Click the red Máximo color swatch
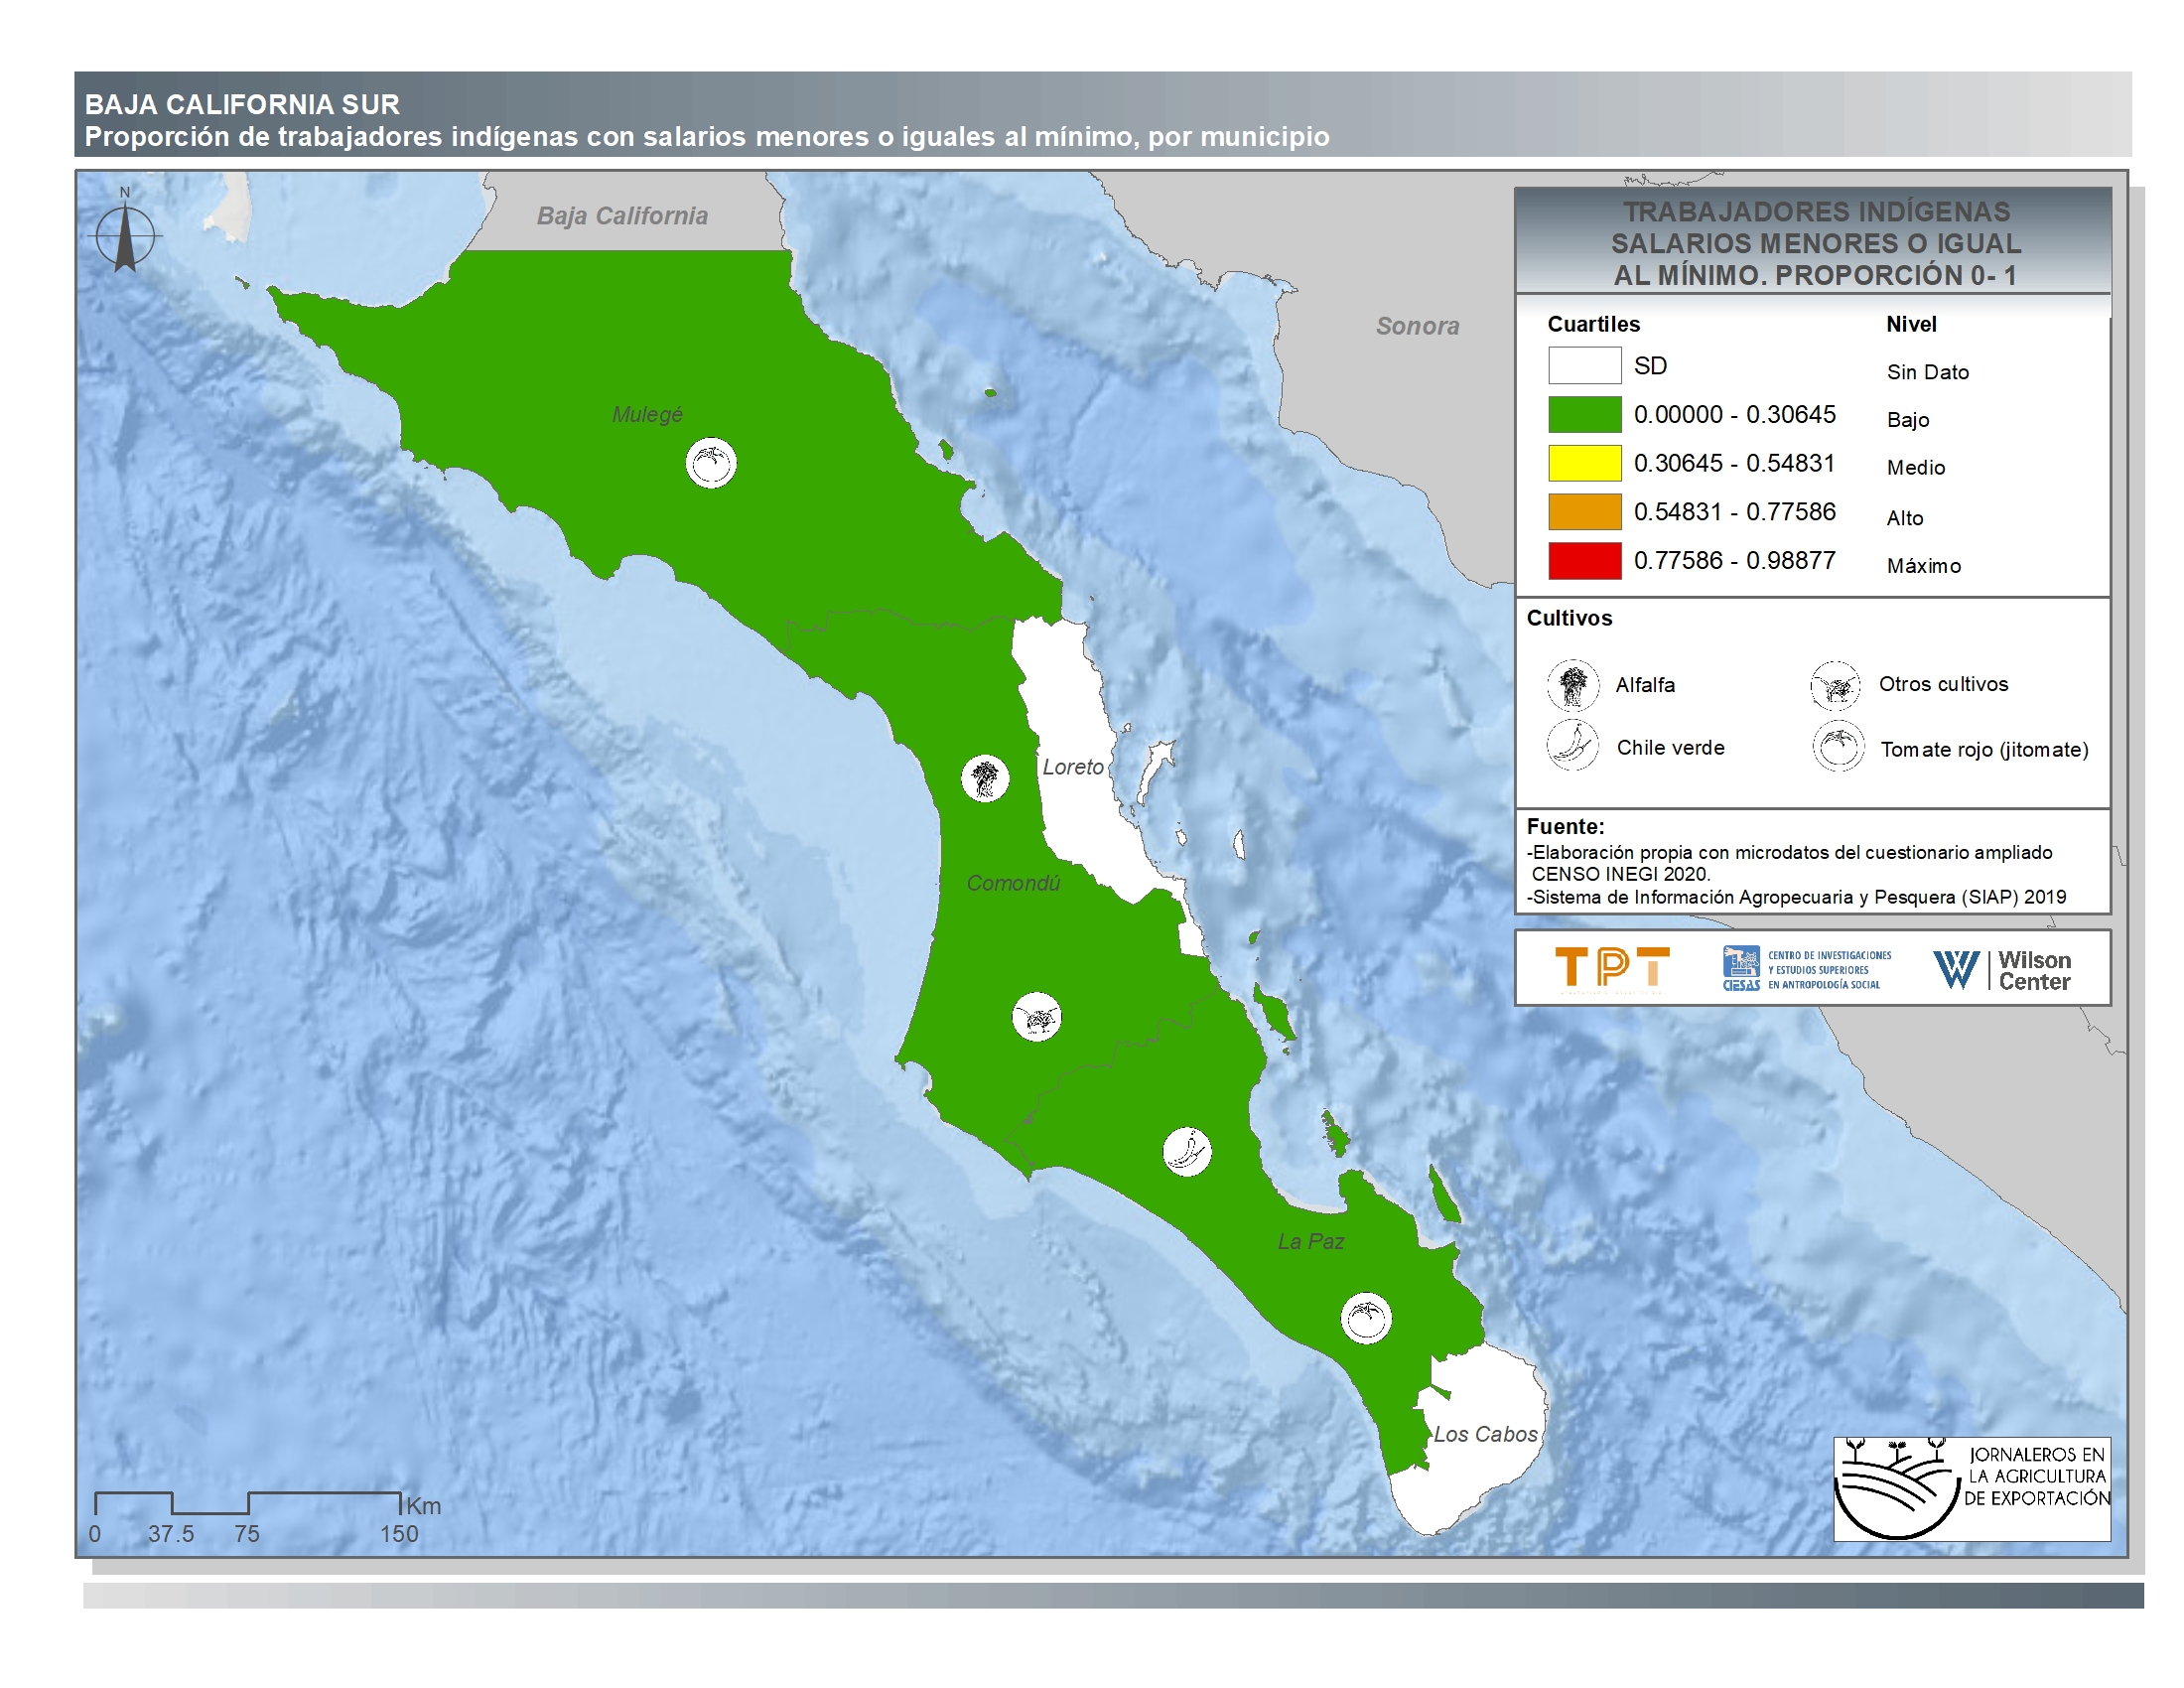Image resolution: width=2184 pixels, height=1688 pixels. pos(1584,560)
